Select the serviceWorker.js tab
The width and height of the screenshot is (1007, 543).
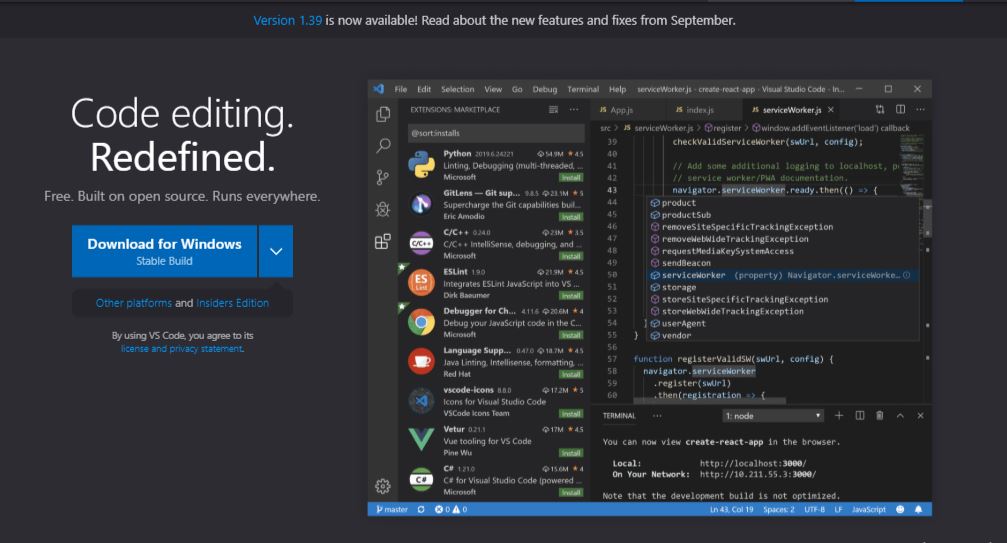pos(791,110)
